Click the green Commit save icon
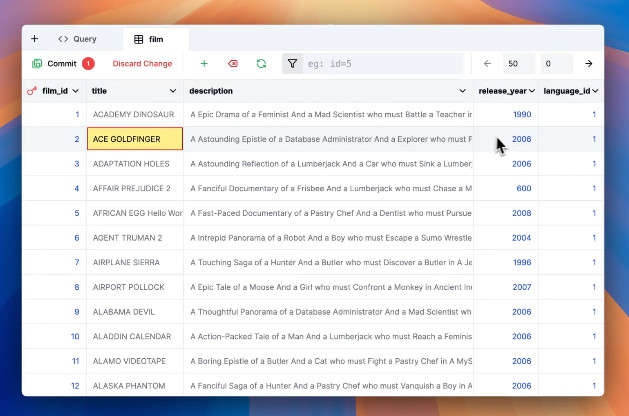 tap(37, 63)
